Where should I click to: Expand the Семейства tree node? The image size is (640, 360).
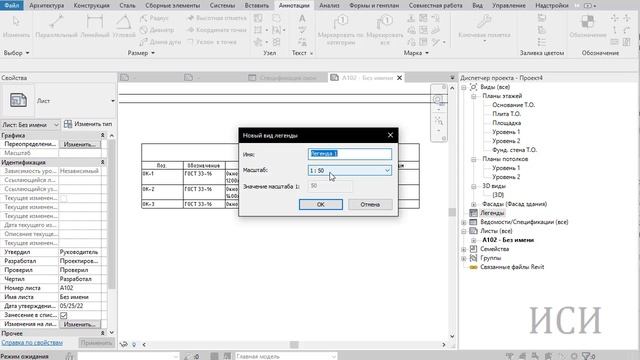coord(464,249)
